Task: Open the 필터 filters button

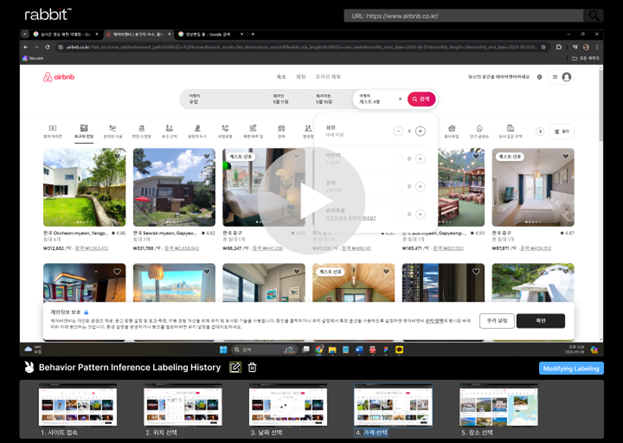Action: click(x=562, y=131)
